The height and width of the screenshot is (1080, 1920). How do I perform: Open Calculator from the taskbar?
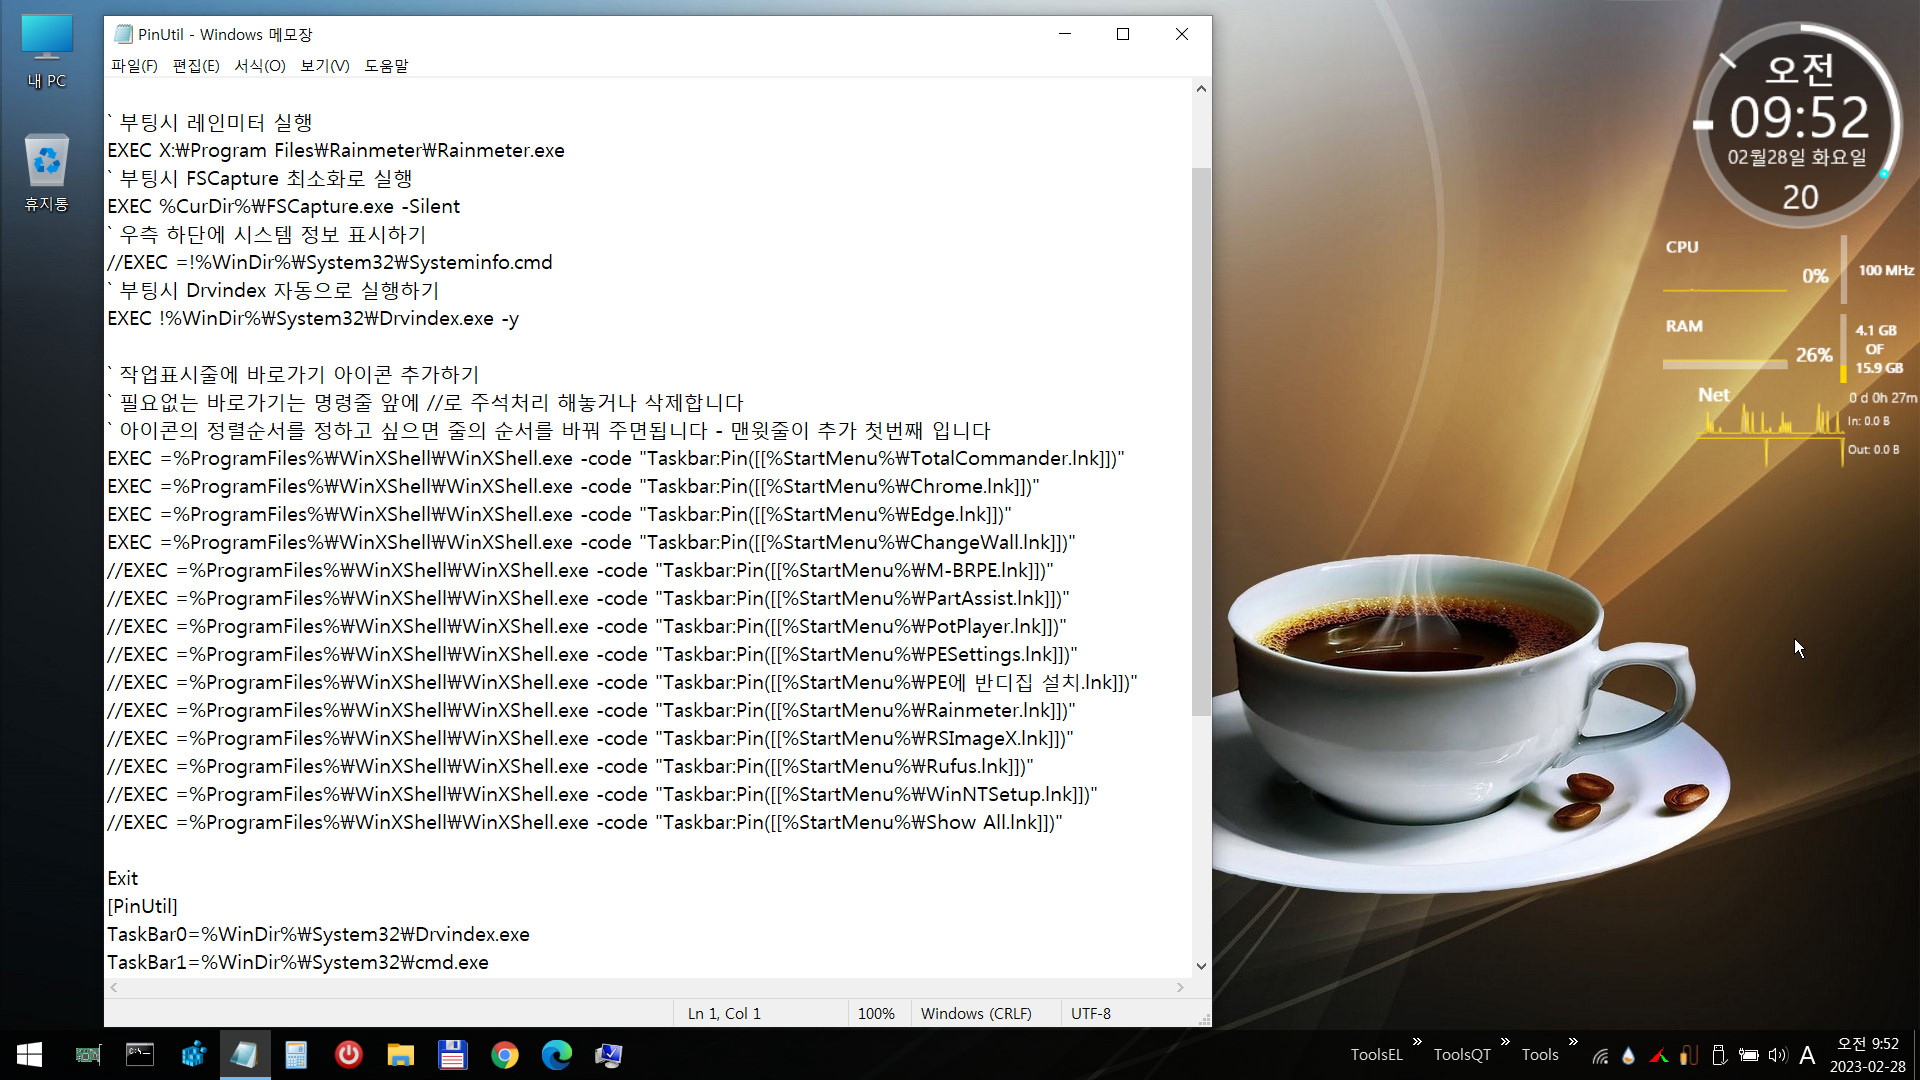[x=296, y=1055]
